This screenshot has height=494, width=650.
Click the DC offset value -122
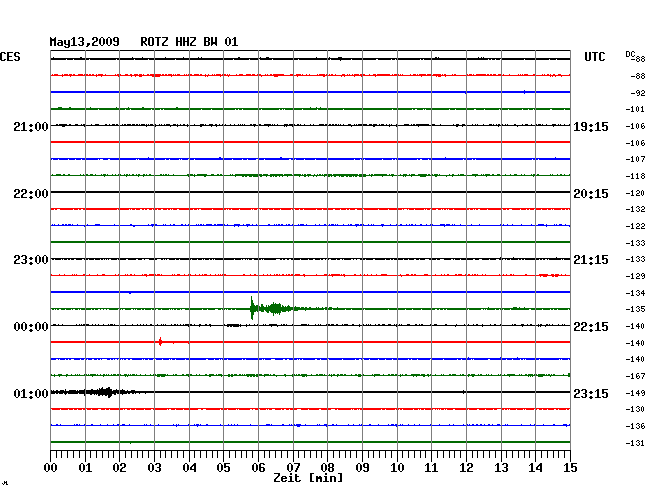point(635,226)
